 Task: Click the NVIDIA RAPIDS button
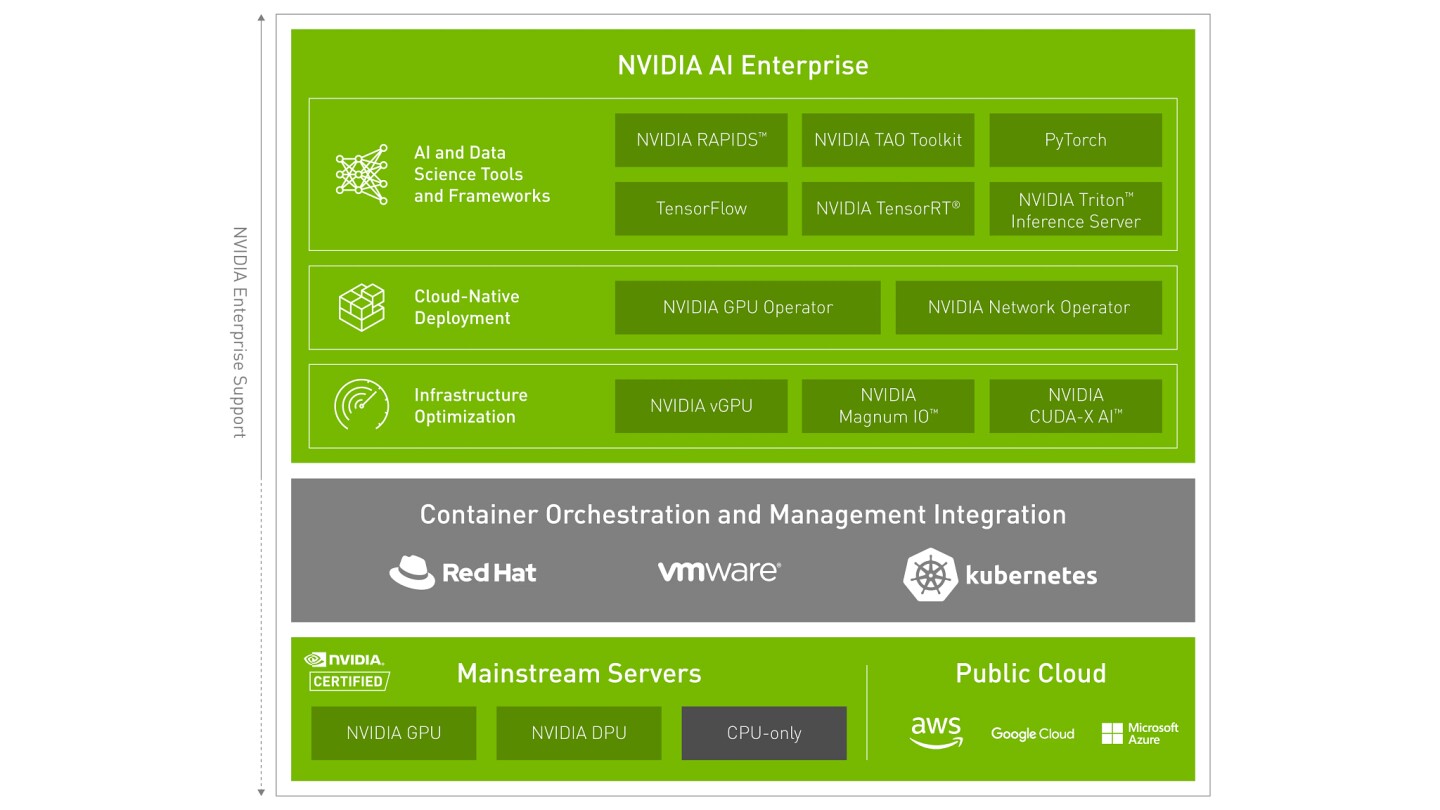tap(700, 140)
